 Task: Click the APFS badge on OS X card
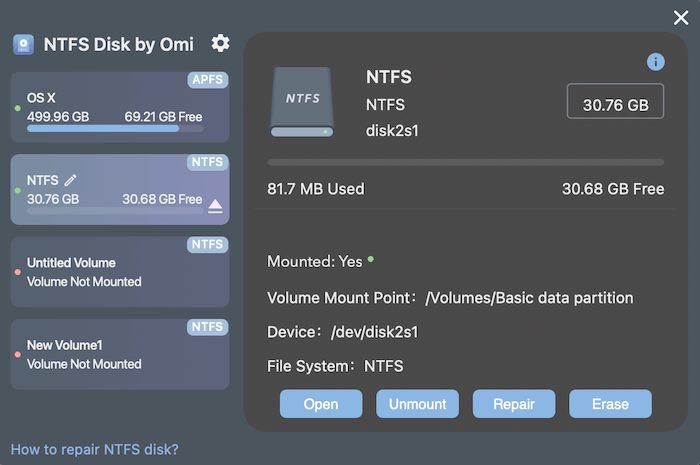(x=208, y=80)
